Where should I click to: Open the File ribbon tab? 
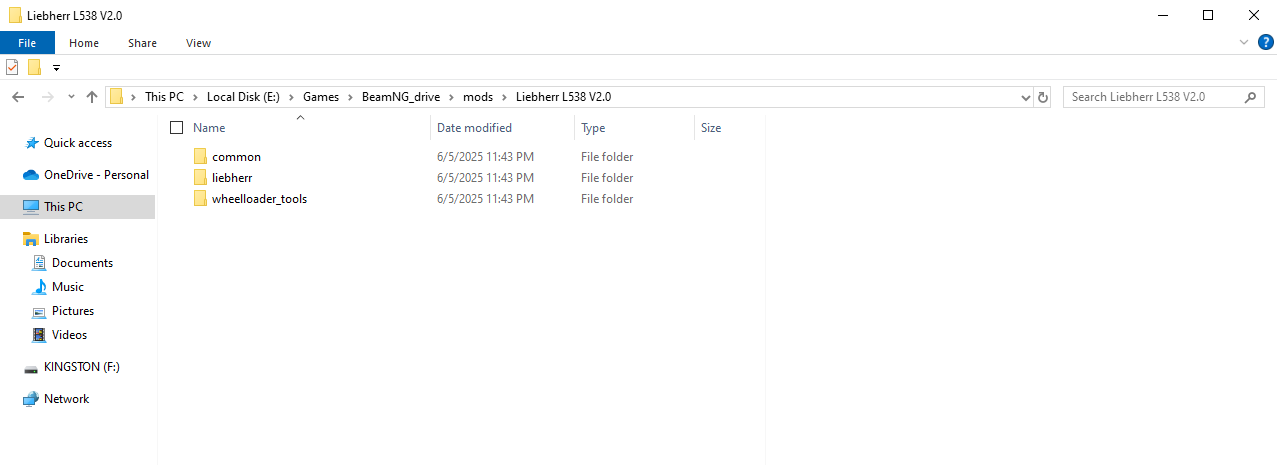pyautogui.click(x=27, y=43)
